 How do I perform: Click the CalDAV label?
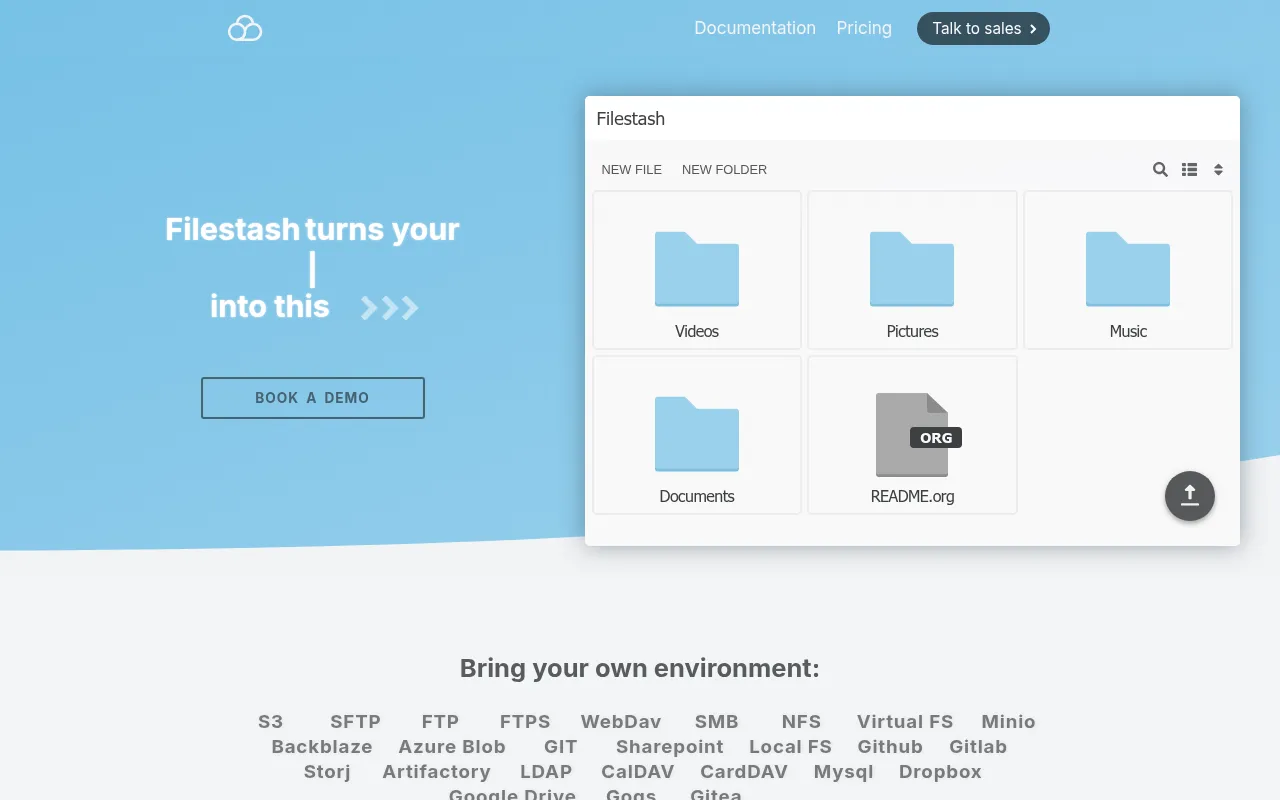(x=638, y=772)
